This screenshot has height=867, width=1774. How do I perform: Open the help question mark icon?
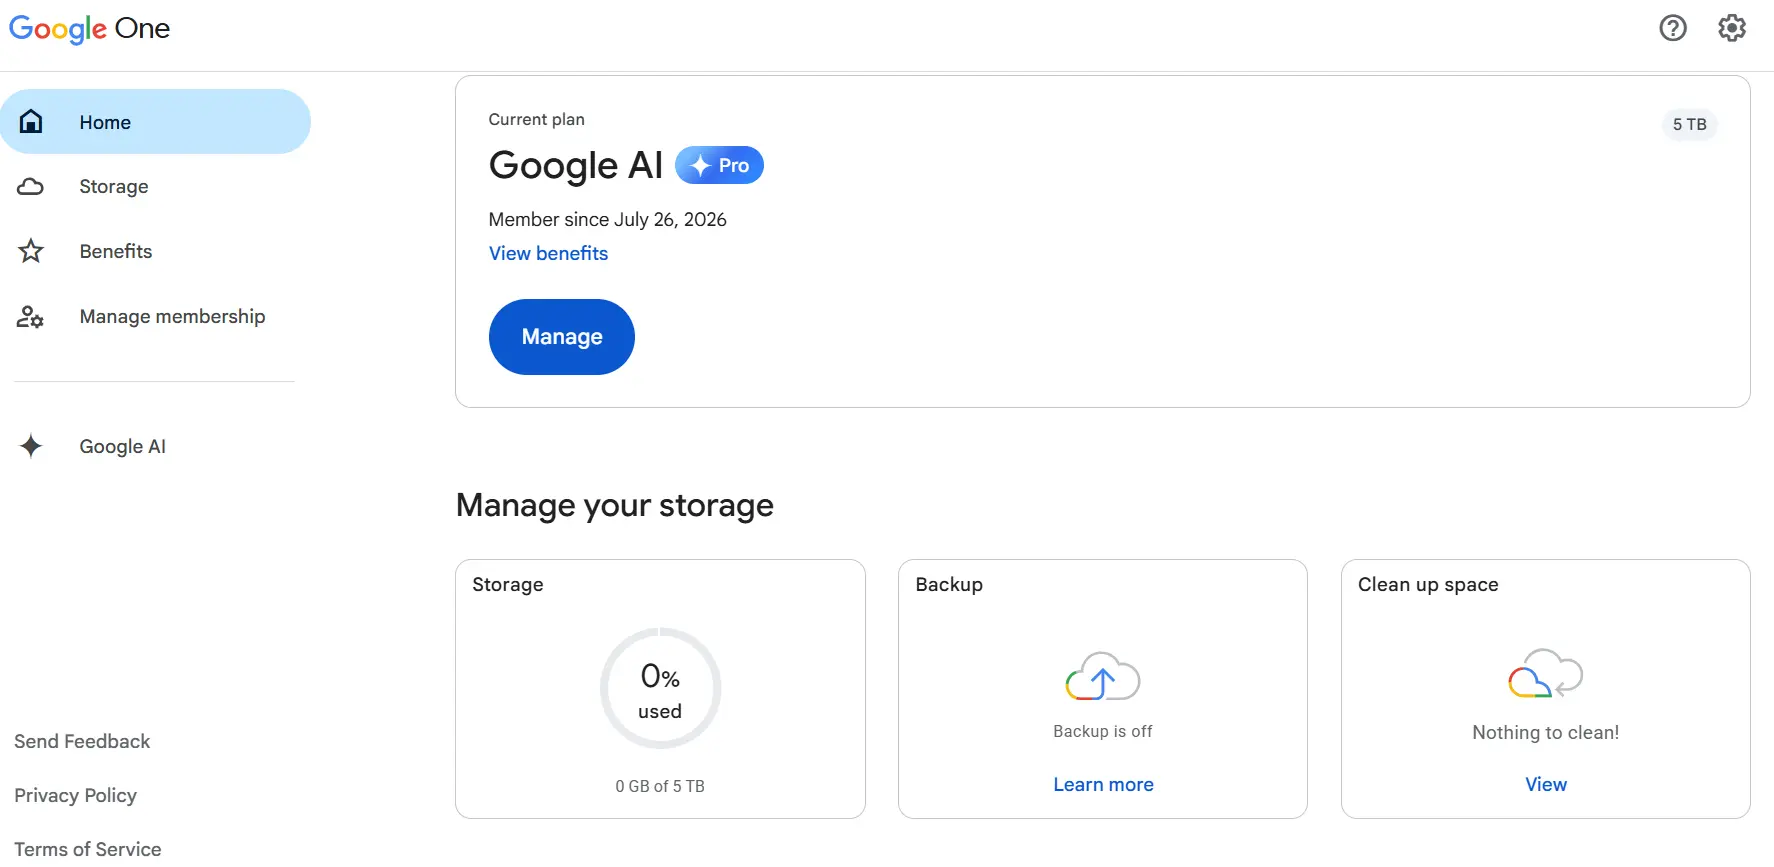(1673, 28)
